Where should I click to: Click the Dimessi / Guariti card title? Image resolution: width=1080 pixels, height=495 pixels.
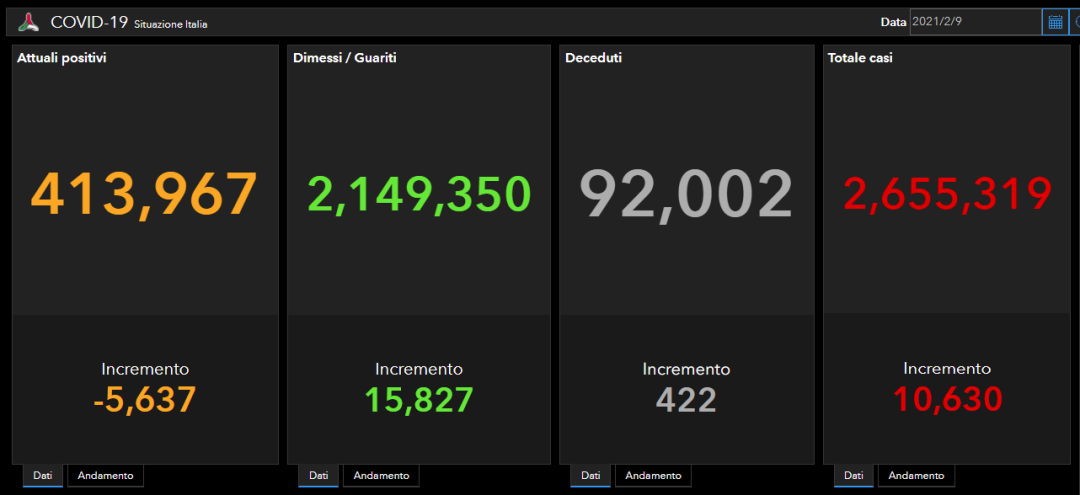[344, 59]
